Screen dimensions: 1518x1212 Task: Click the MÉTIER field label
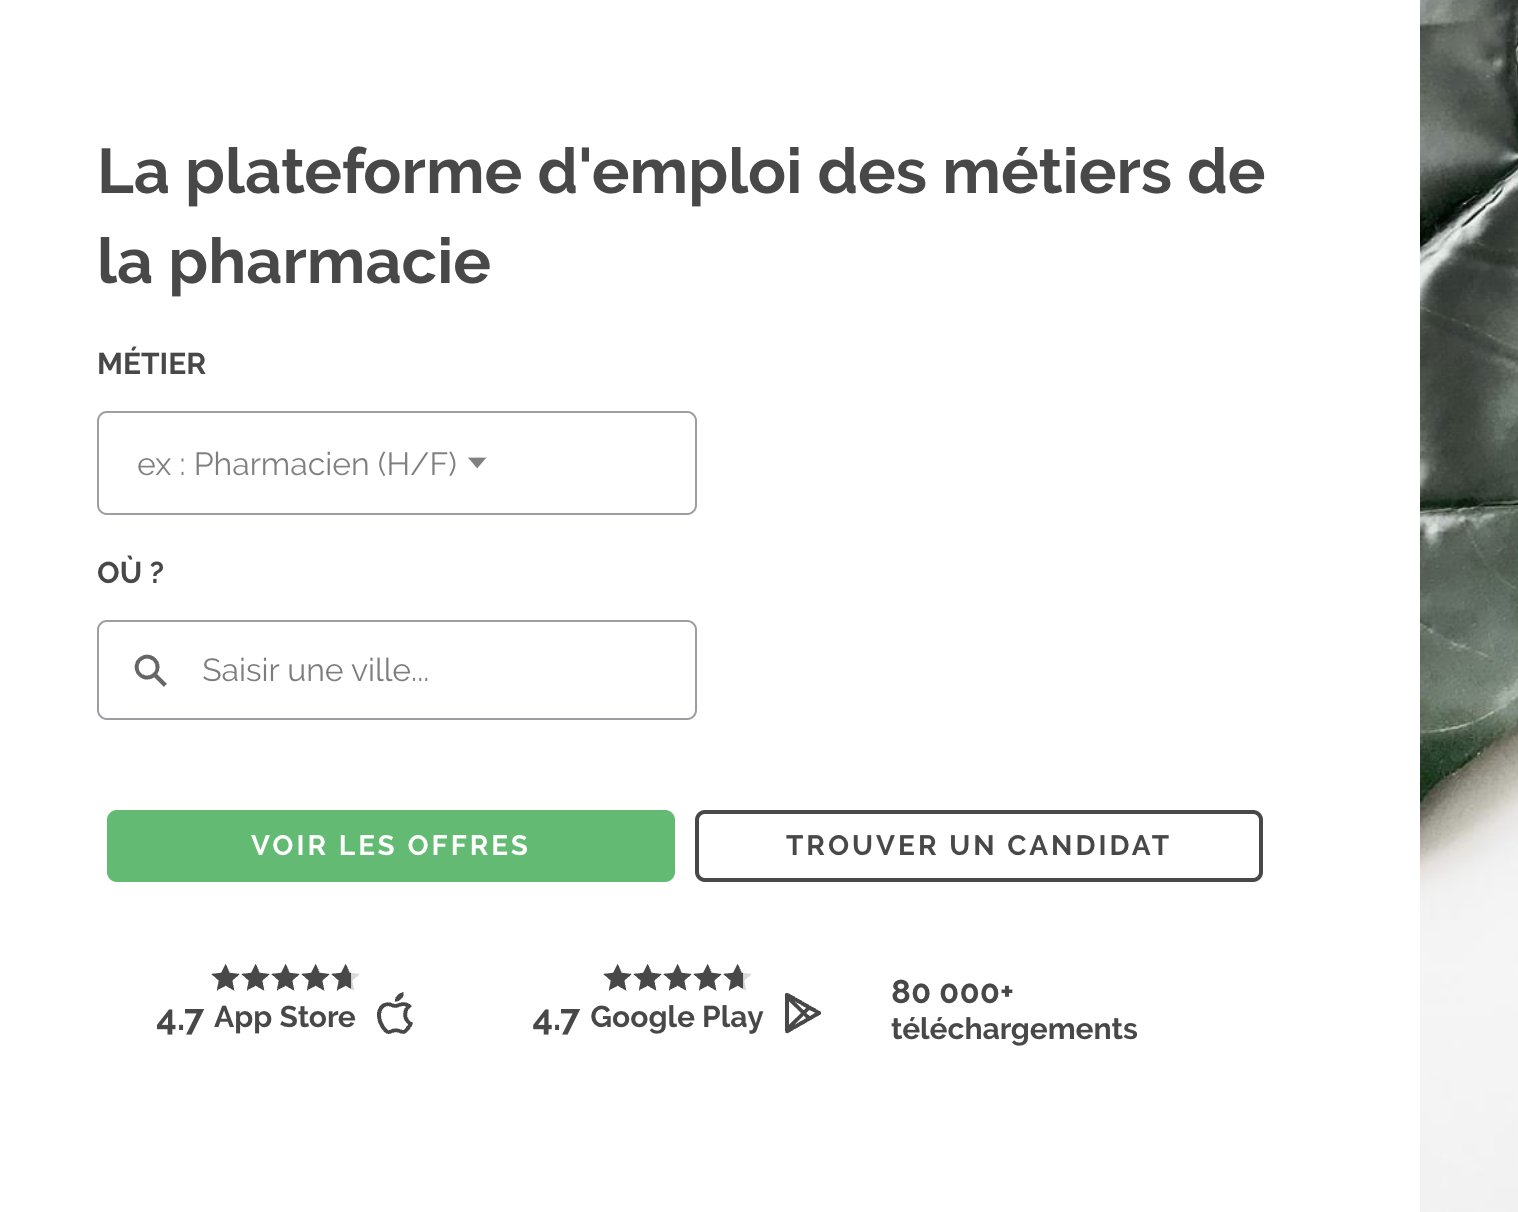(x=152, y=363)
